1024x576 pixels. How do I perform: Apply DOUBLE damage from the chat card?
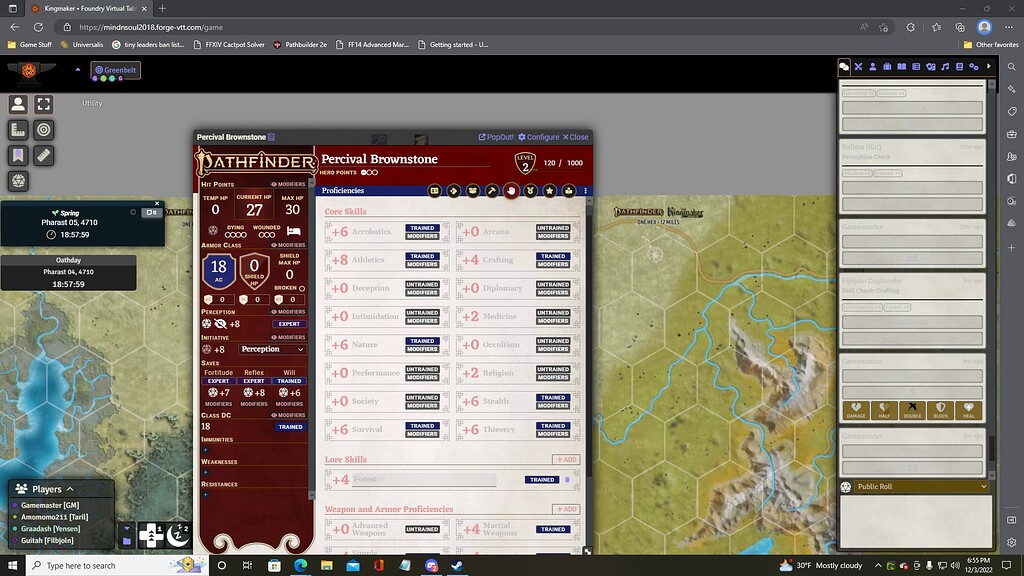coord(912,409)
